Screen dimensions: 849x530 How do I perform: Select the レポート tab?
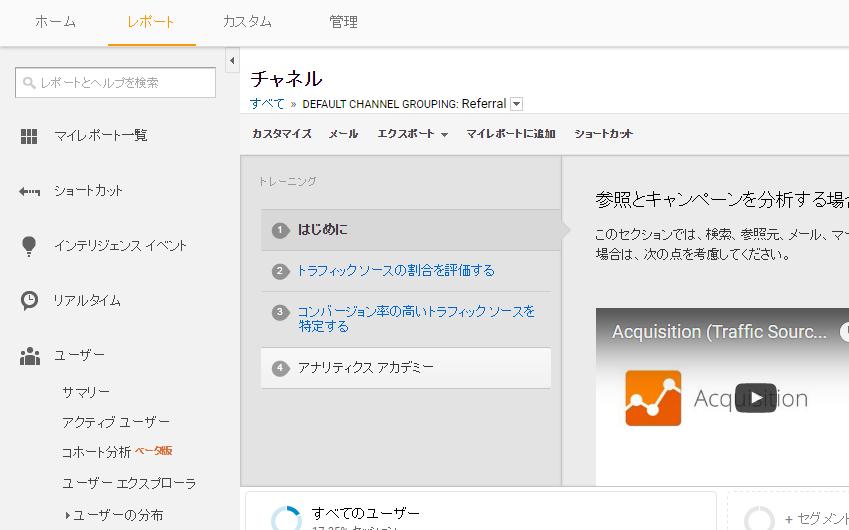pos(151,22)
